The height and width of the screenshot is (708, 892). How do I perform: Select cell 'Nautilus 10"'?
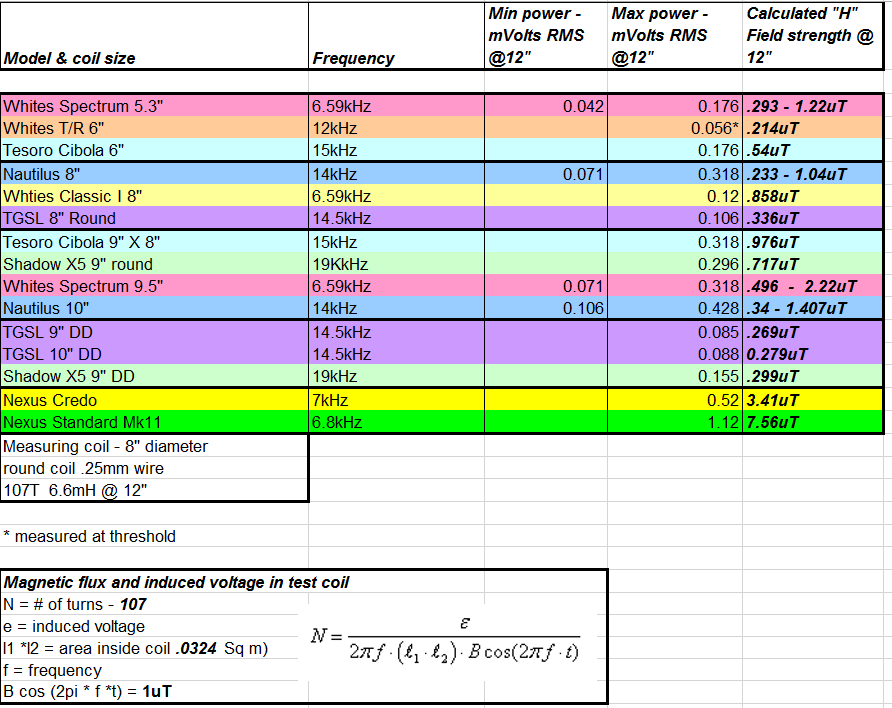pyautogui.click(x=155, y=308)
